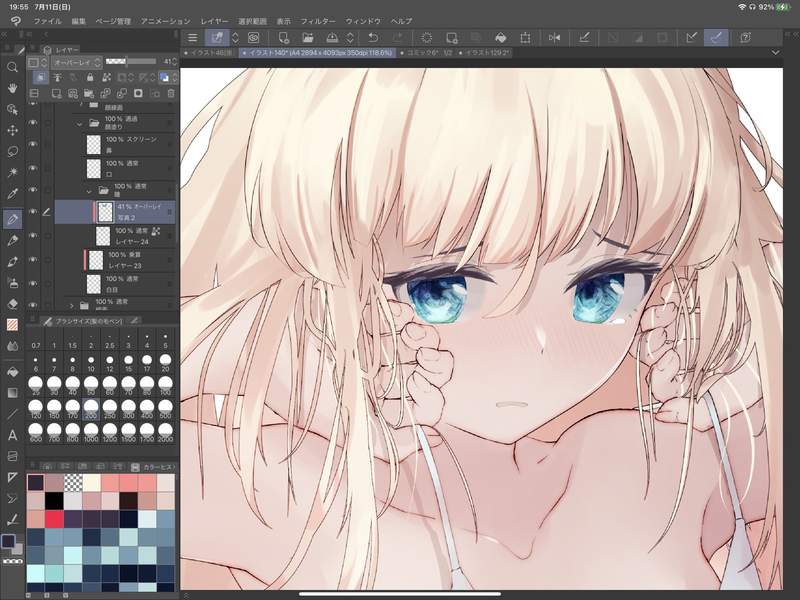Open the ファイル menu
Image resolution: width=800 pixels, height=600 pixels.
47,21
